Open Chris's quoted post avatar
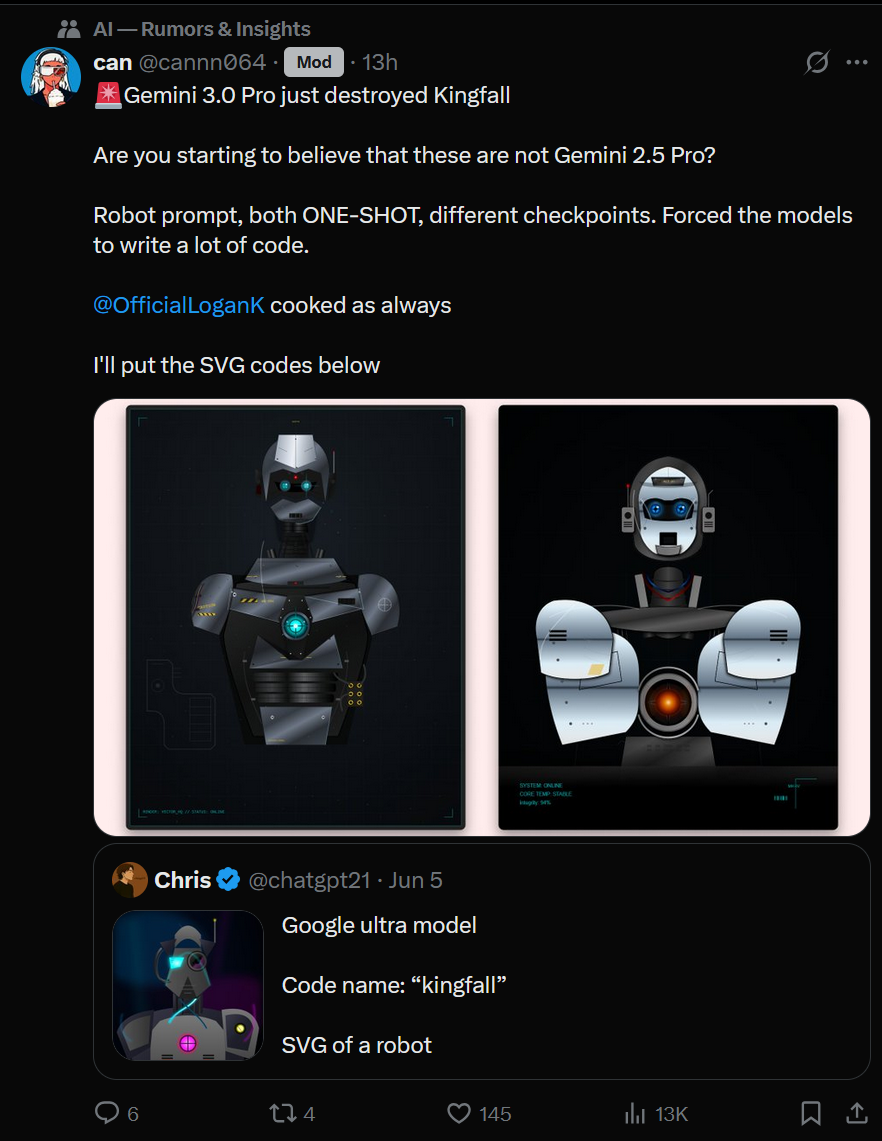The height and width of the screenshot is (1141, 882). coord(130,880)
